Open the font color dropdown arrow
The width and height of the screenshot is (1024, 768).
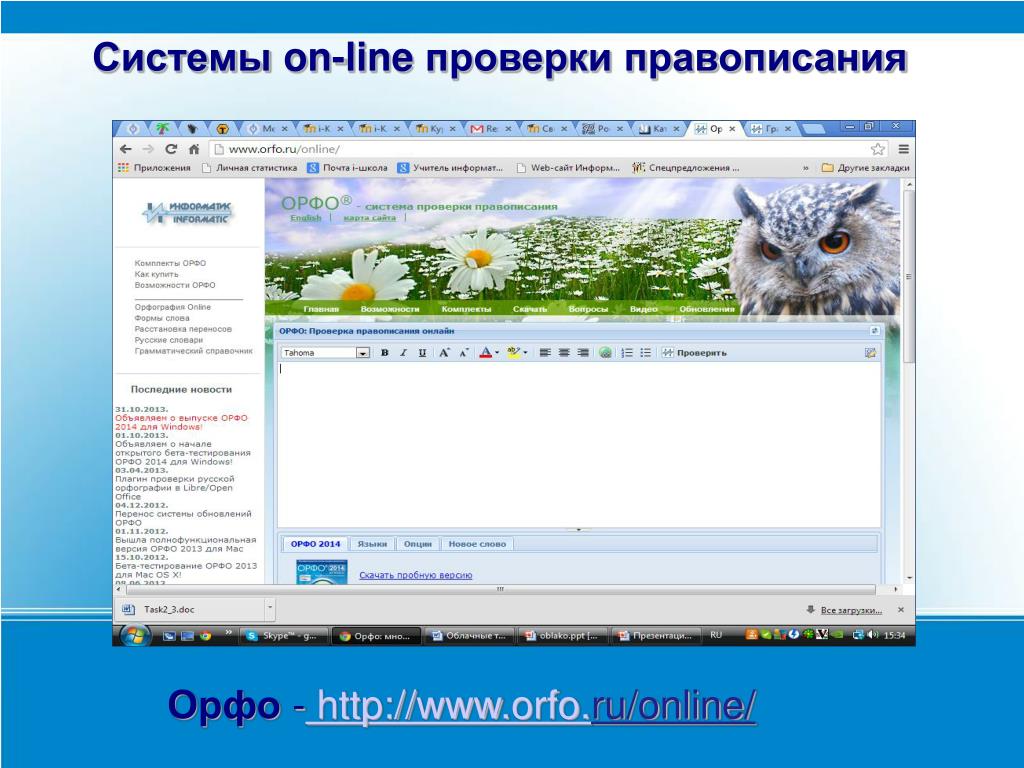point(497,353)
